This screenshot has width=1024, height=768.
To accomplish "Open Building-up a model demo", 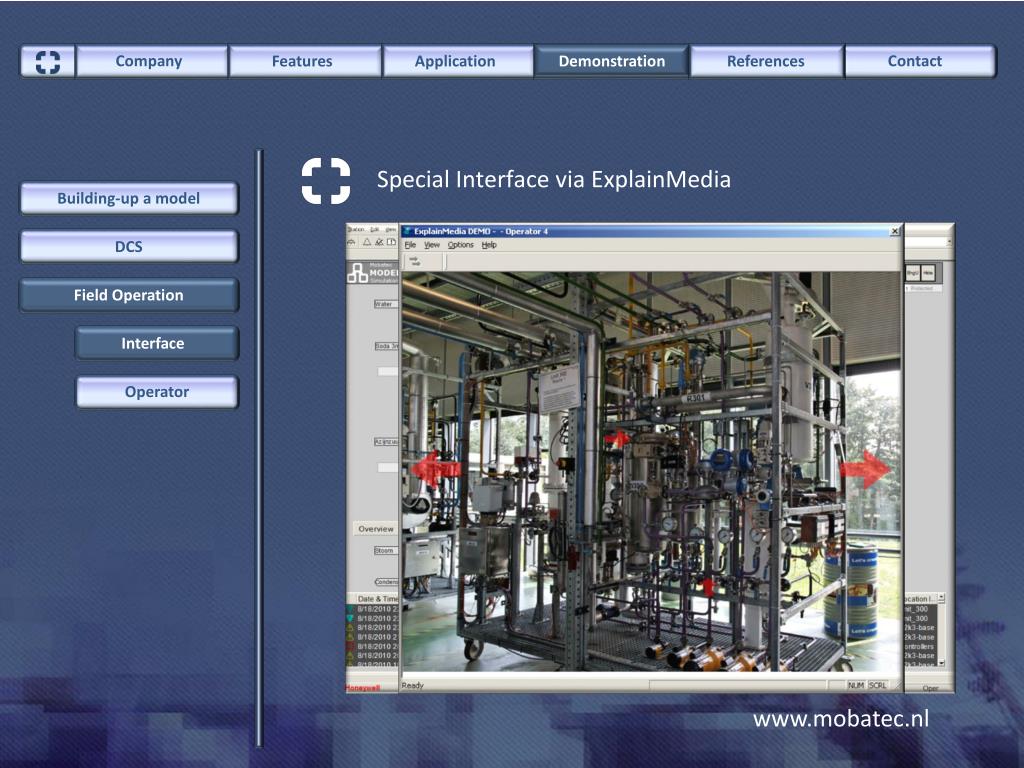I will coord(129,199).
